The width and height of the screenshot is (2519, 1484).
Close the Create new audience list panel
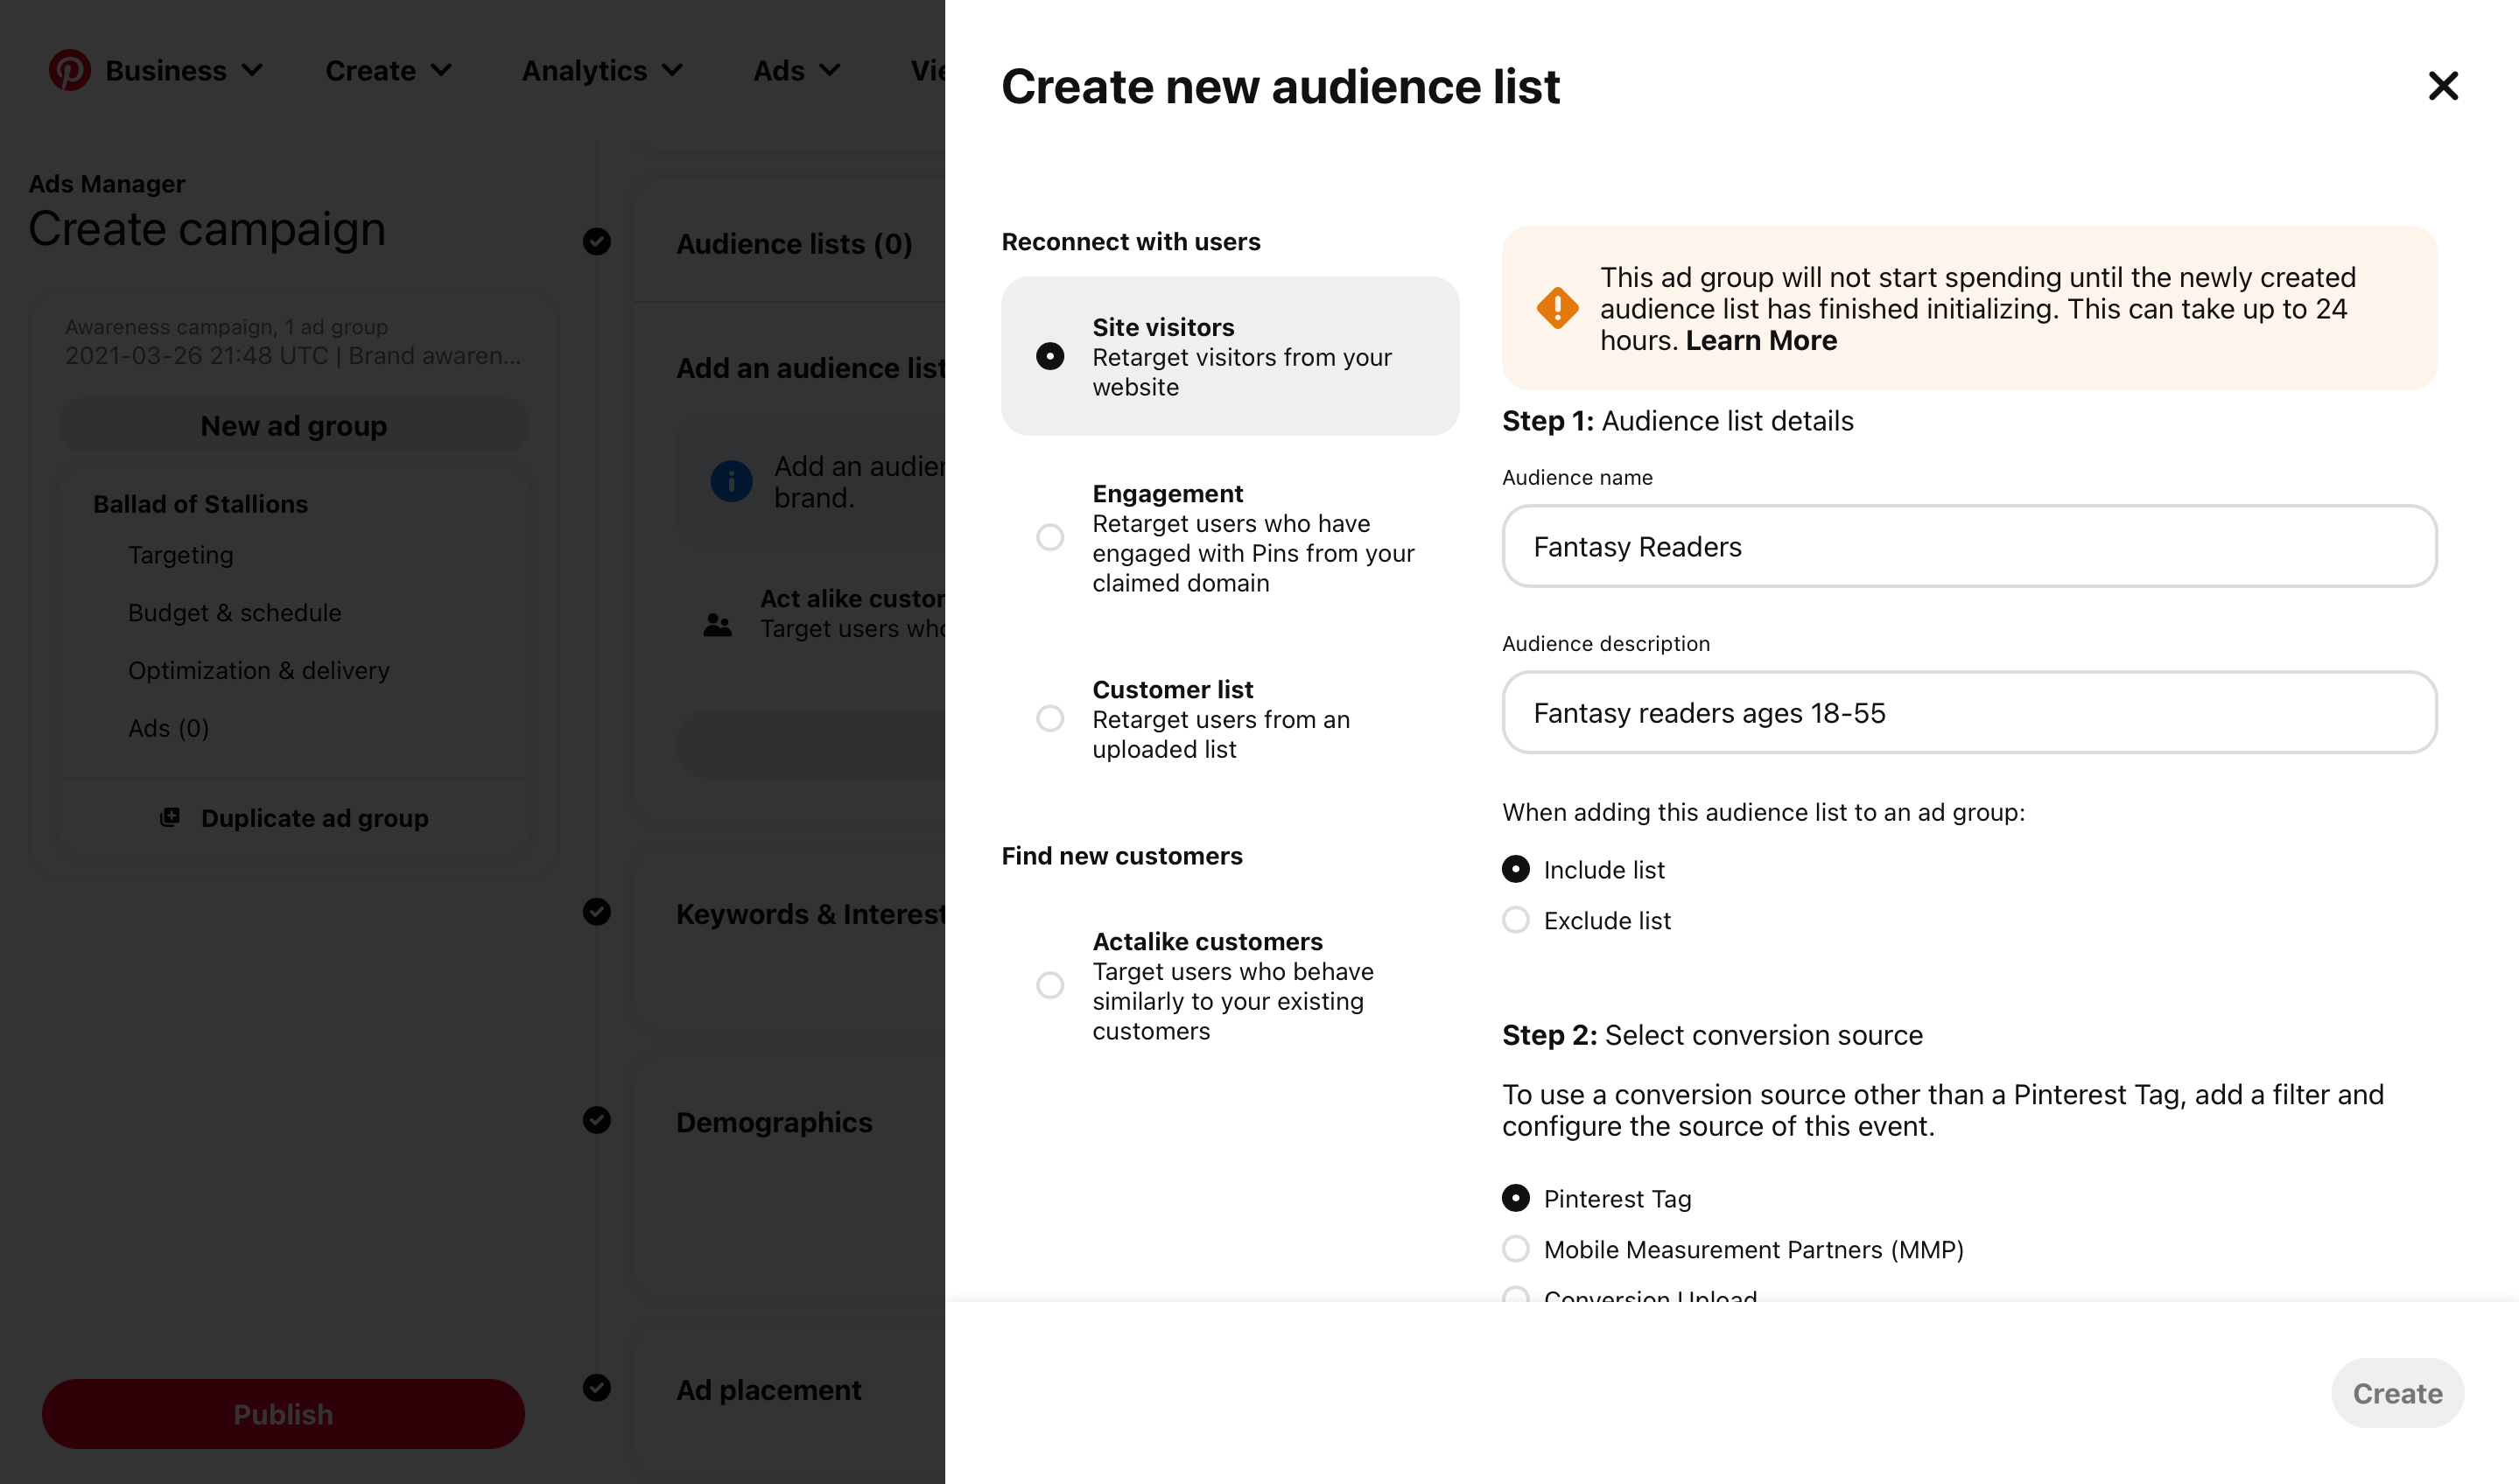point(2441,86)
